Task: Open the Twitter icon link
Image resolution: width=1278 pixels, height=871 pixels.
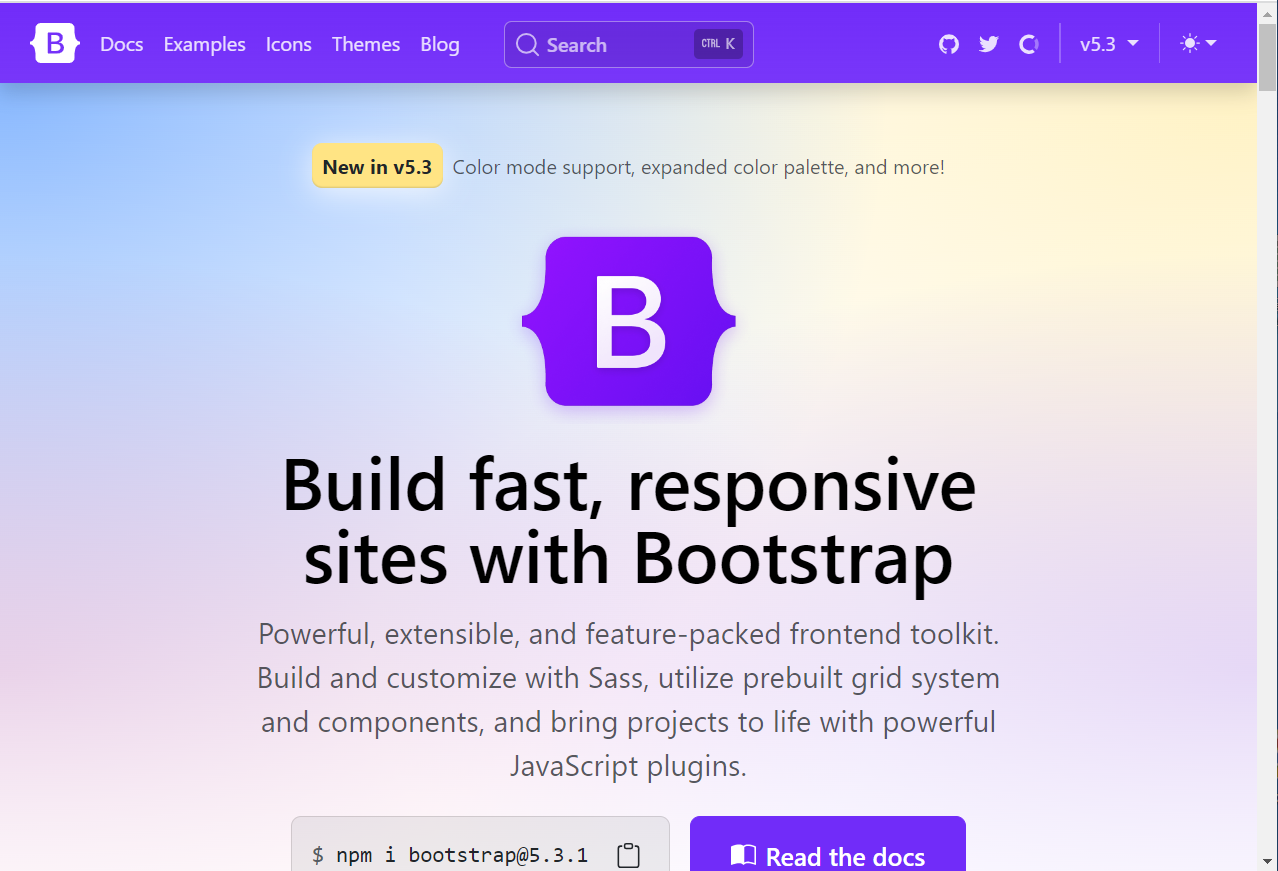Action: point(989,44)
